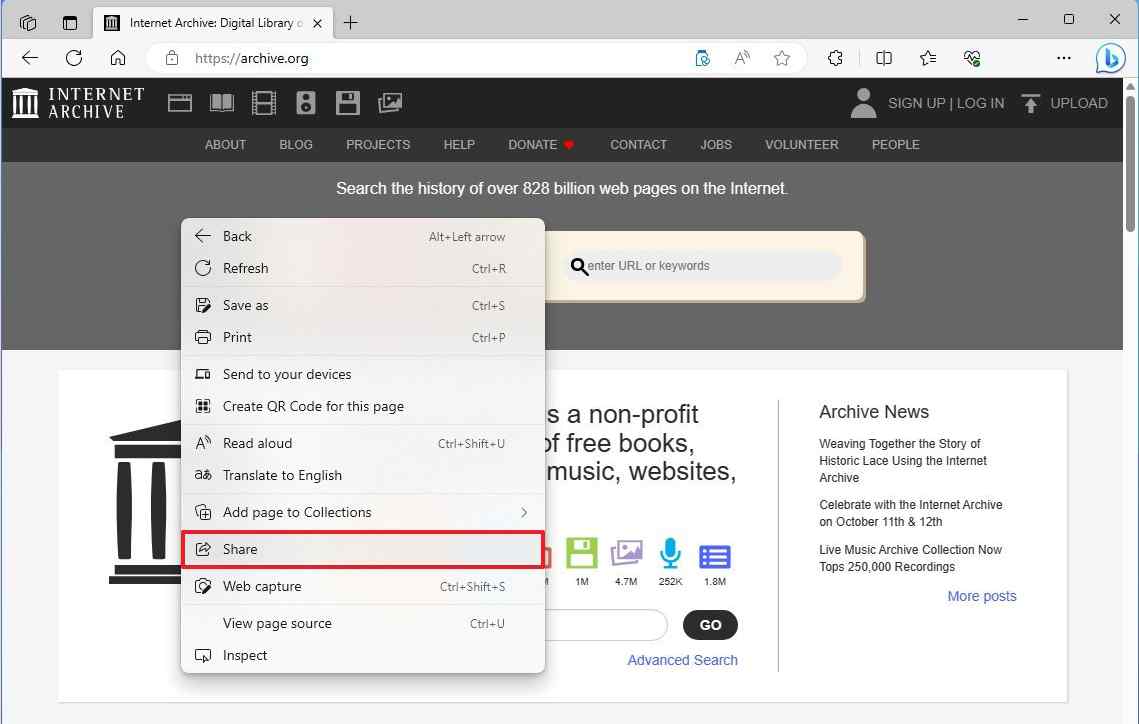
Task: Open the Settings and more ellipsis menu
Action: pyautogui.click(x=1064, y=58)
